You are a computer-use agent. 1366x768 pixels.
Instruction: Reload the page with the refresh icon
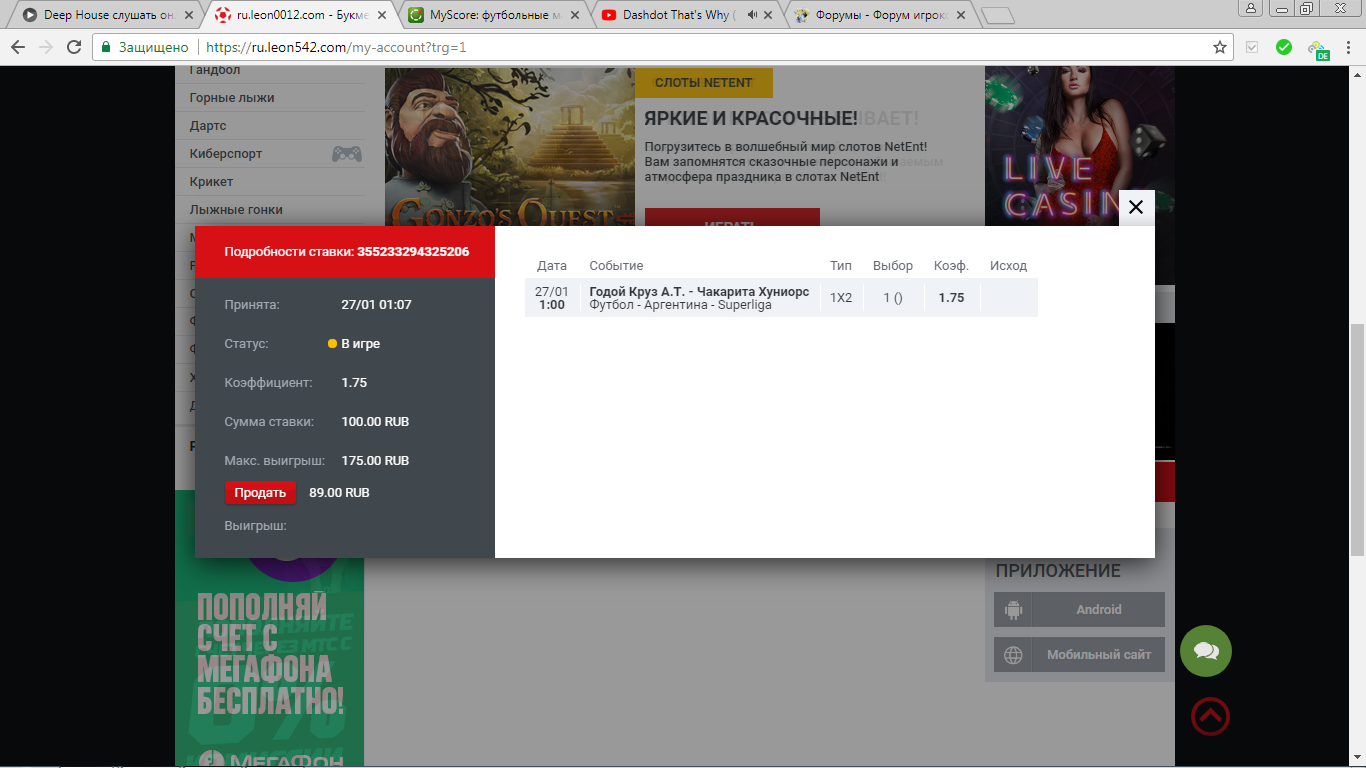click(x=74, y=47)
